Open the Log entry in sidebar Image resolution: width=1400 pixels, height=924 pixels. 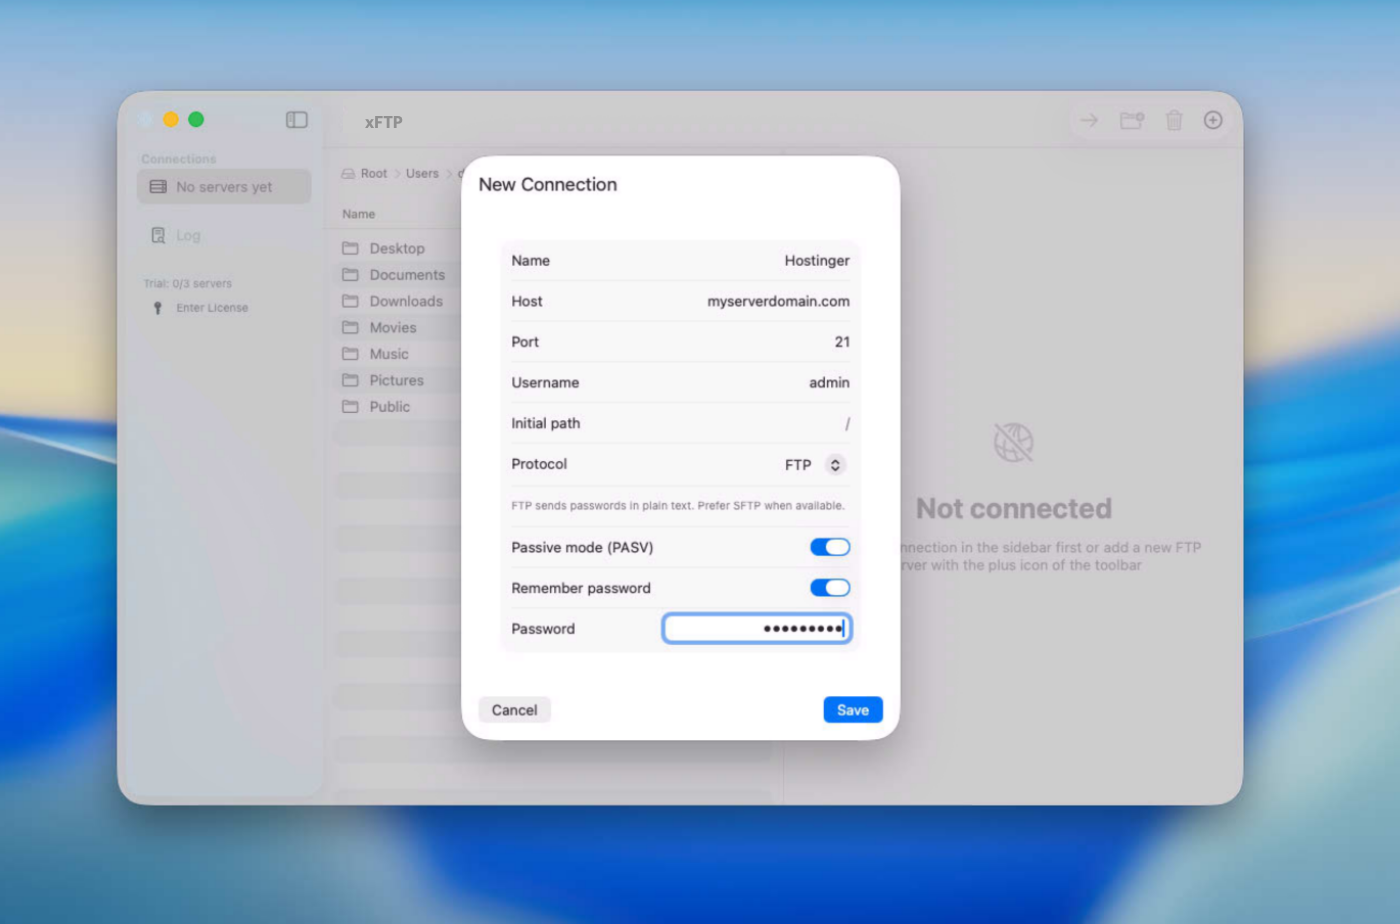[187, 235]
